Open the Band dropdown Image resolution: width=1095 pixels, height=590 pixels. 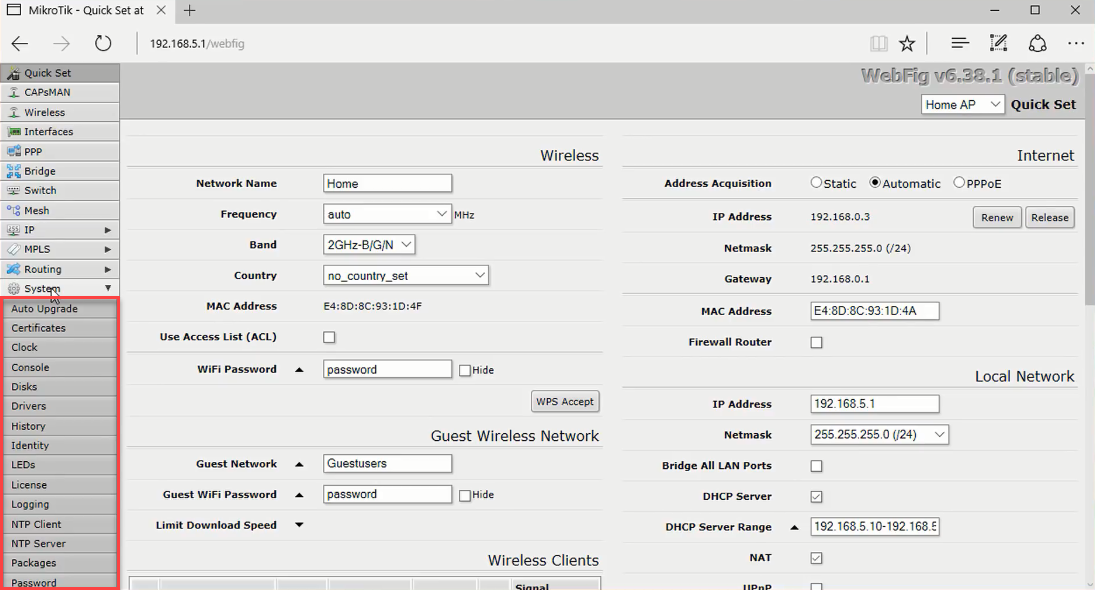click(369, 244)
